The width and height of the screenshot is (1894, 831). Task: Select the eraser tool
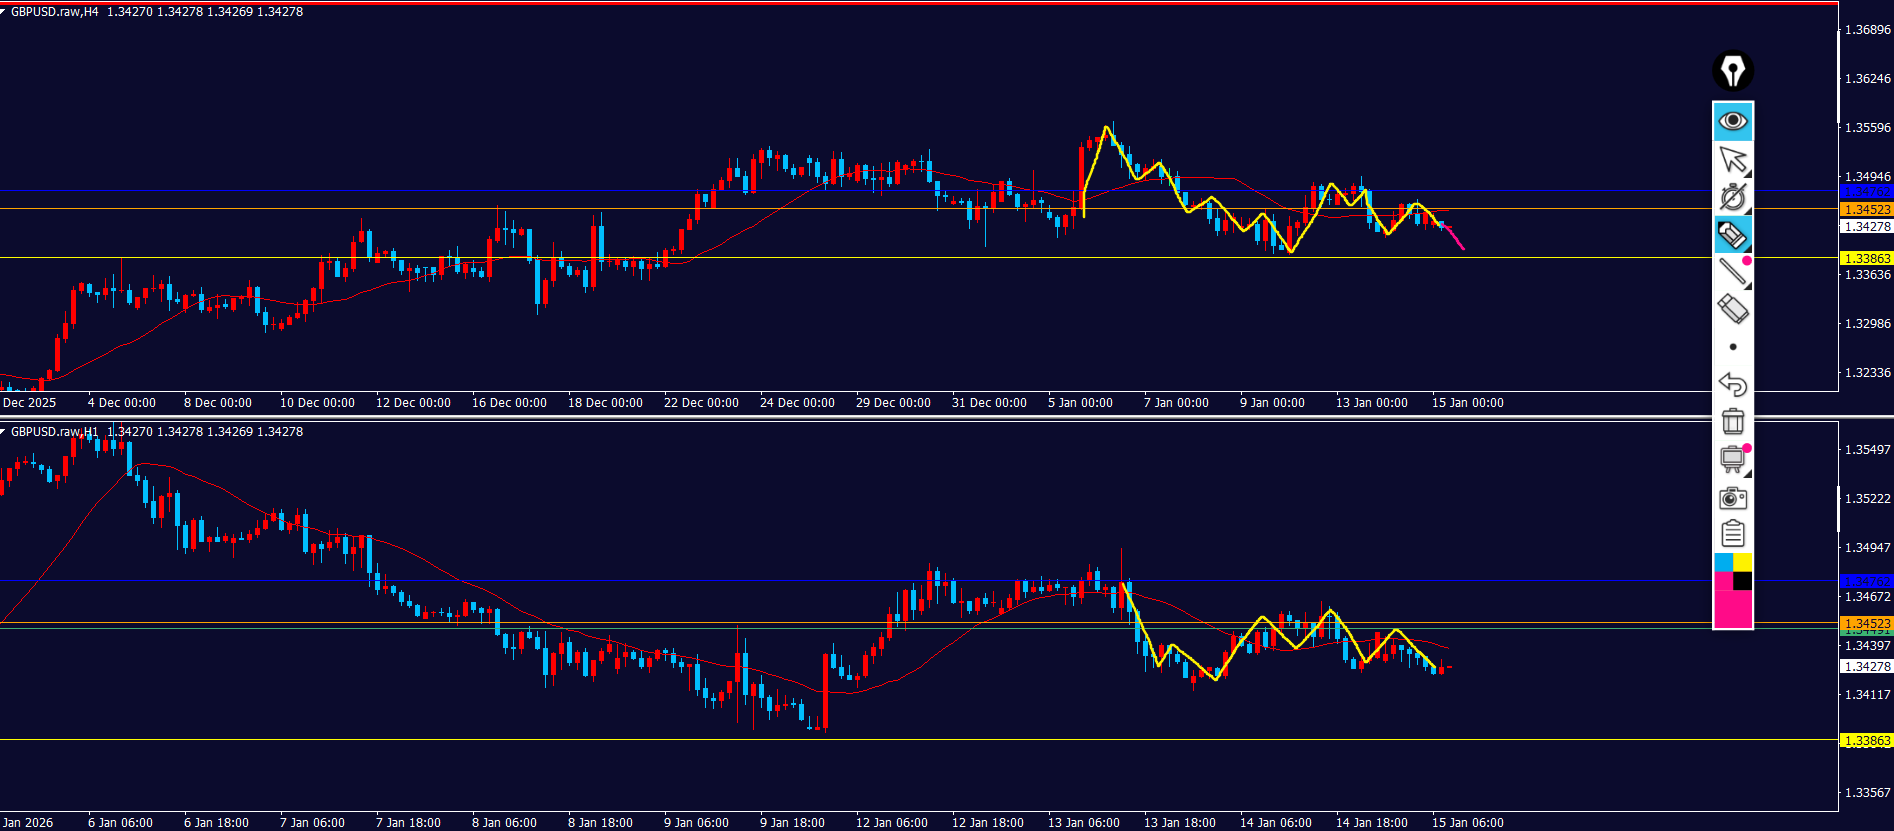pos(1733,309)
